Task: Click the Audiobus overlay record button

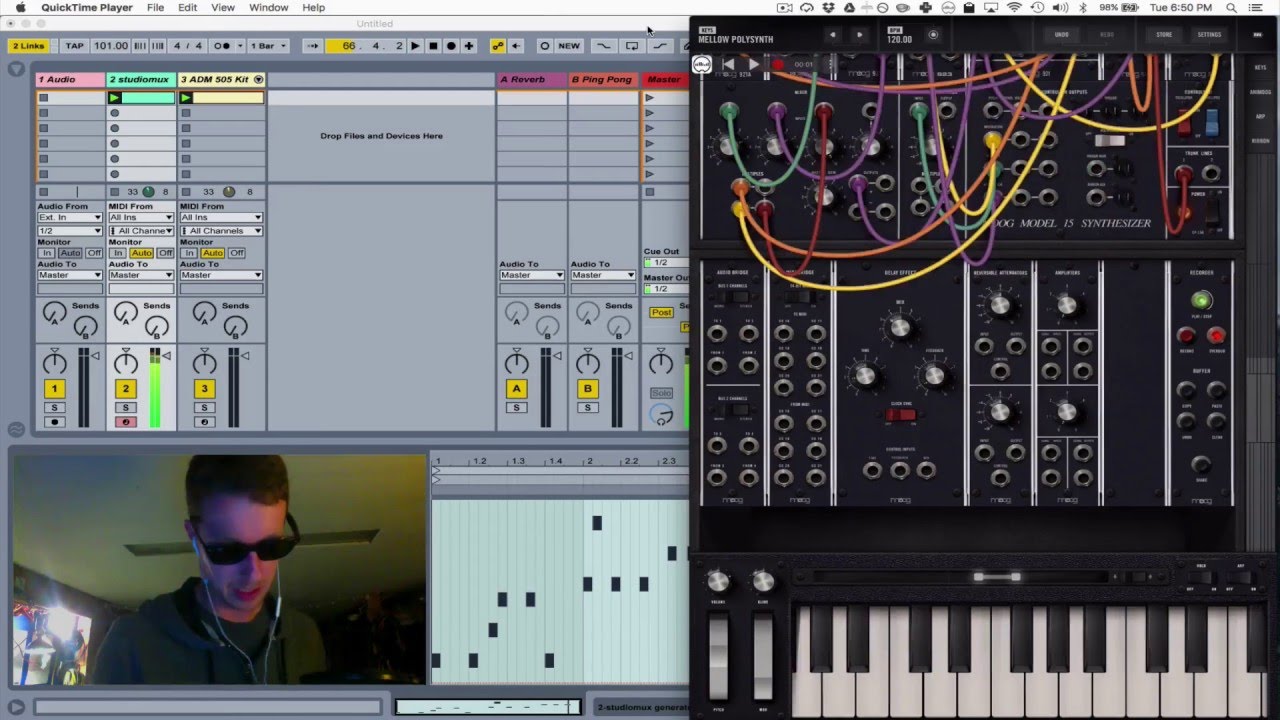Action: (778, 64)
